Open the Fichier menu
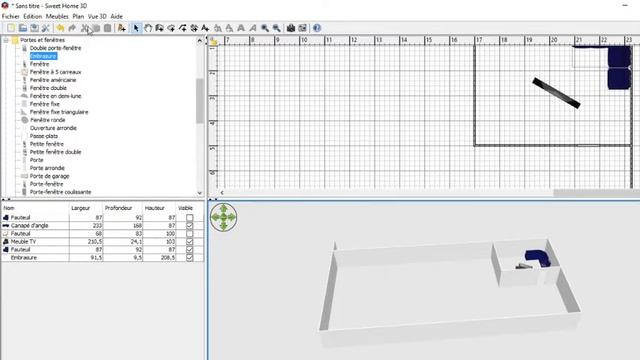Viewport: 640px width, 360px height. [11, 16]
